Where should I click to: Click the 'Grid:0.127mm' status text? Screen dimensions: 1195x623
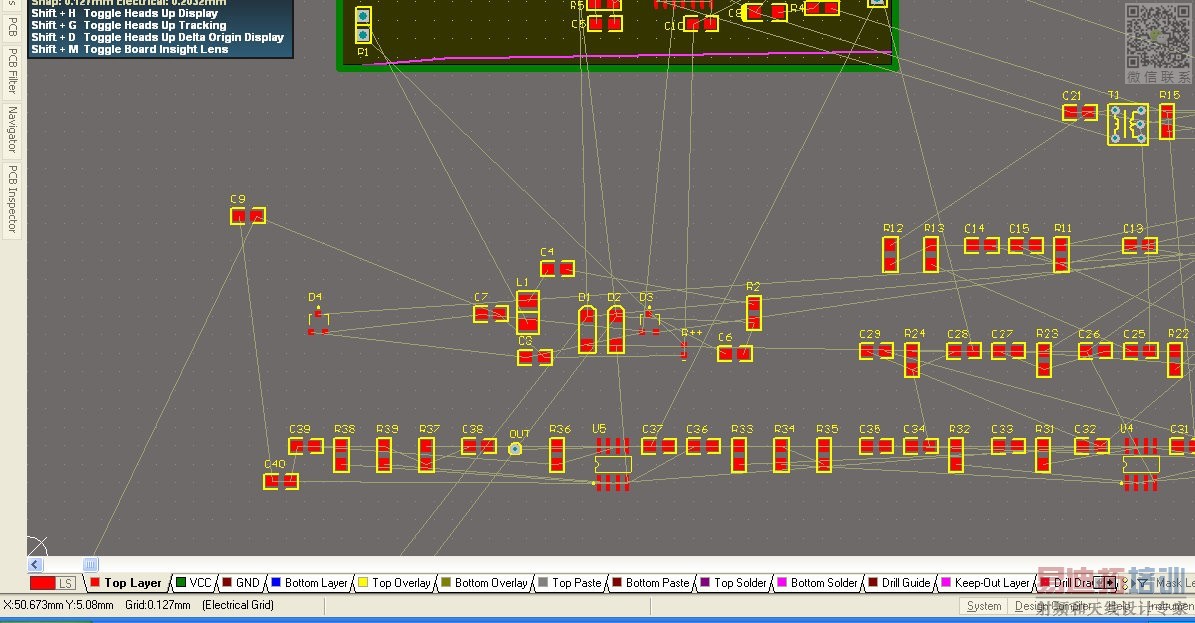(x=158, y=605)
